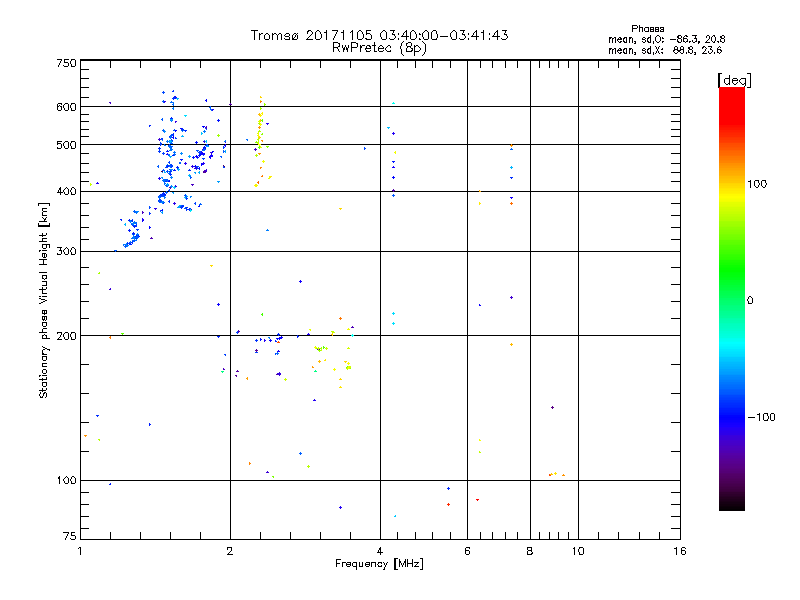Click the RwPretec (8p) subtitle

coord(379,48)
